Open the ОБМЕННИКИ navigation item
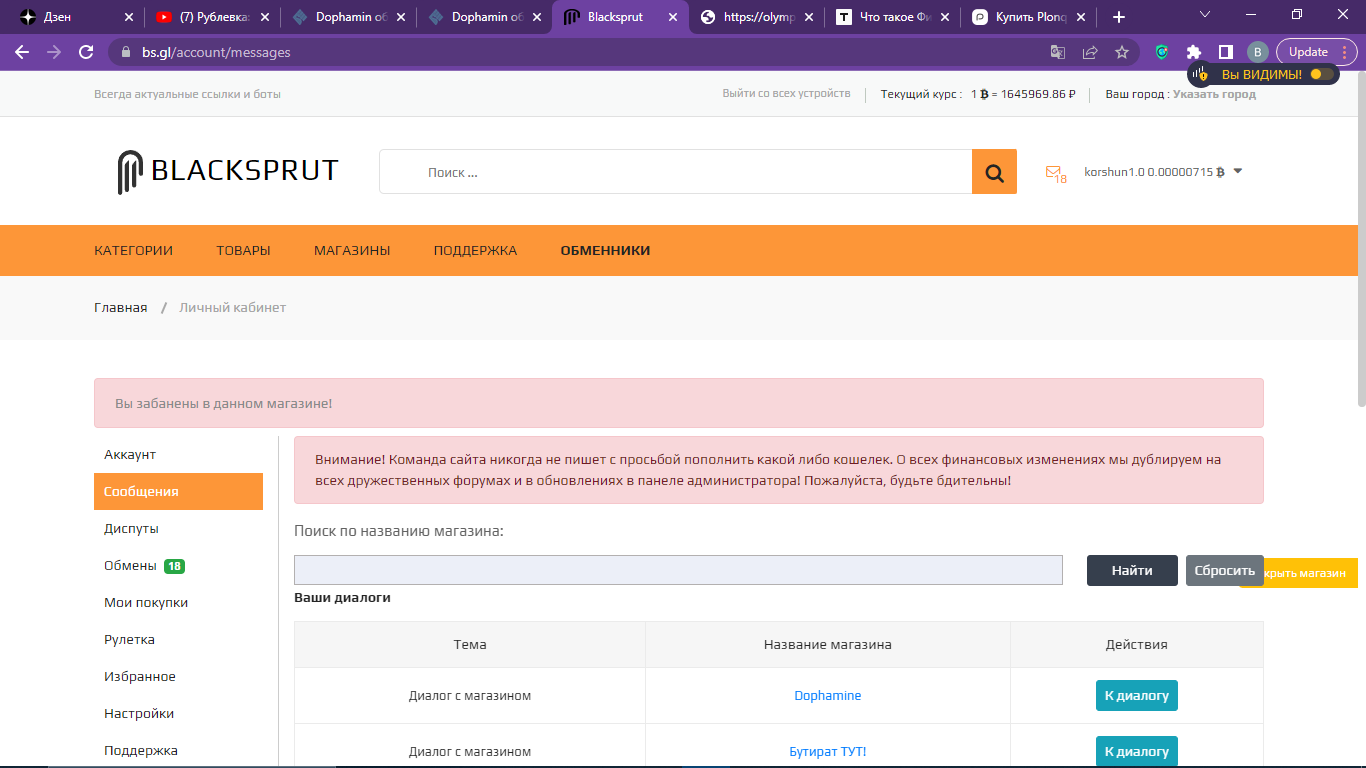The height and width of the screenshot is (768, 1366). (605, 251)
